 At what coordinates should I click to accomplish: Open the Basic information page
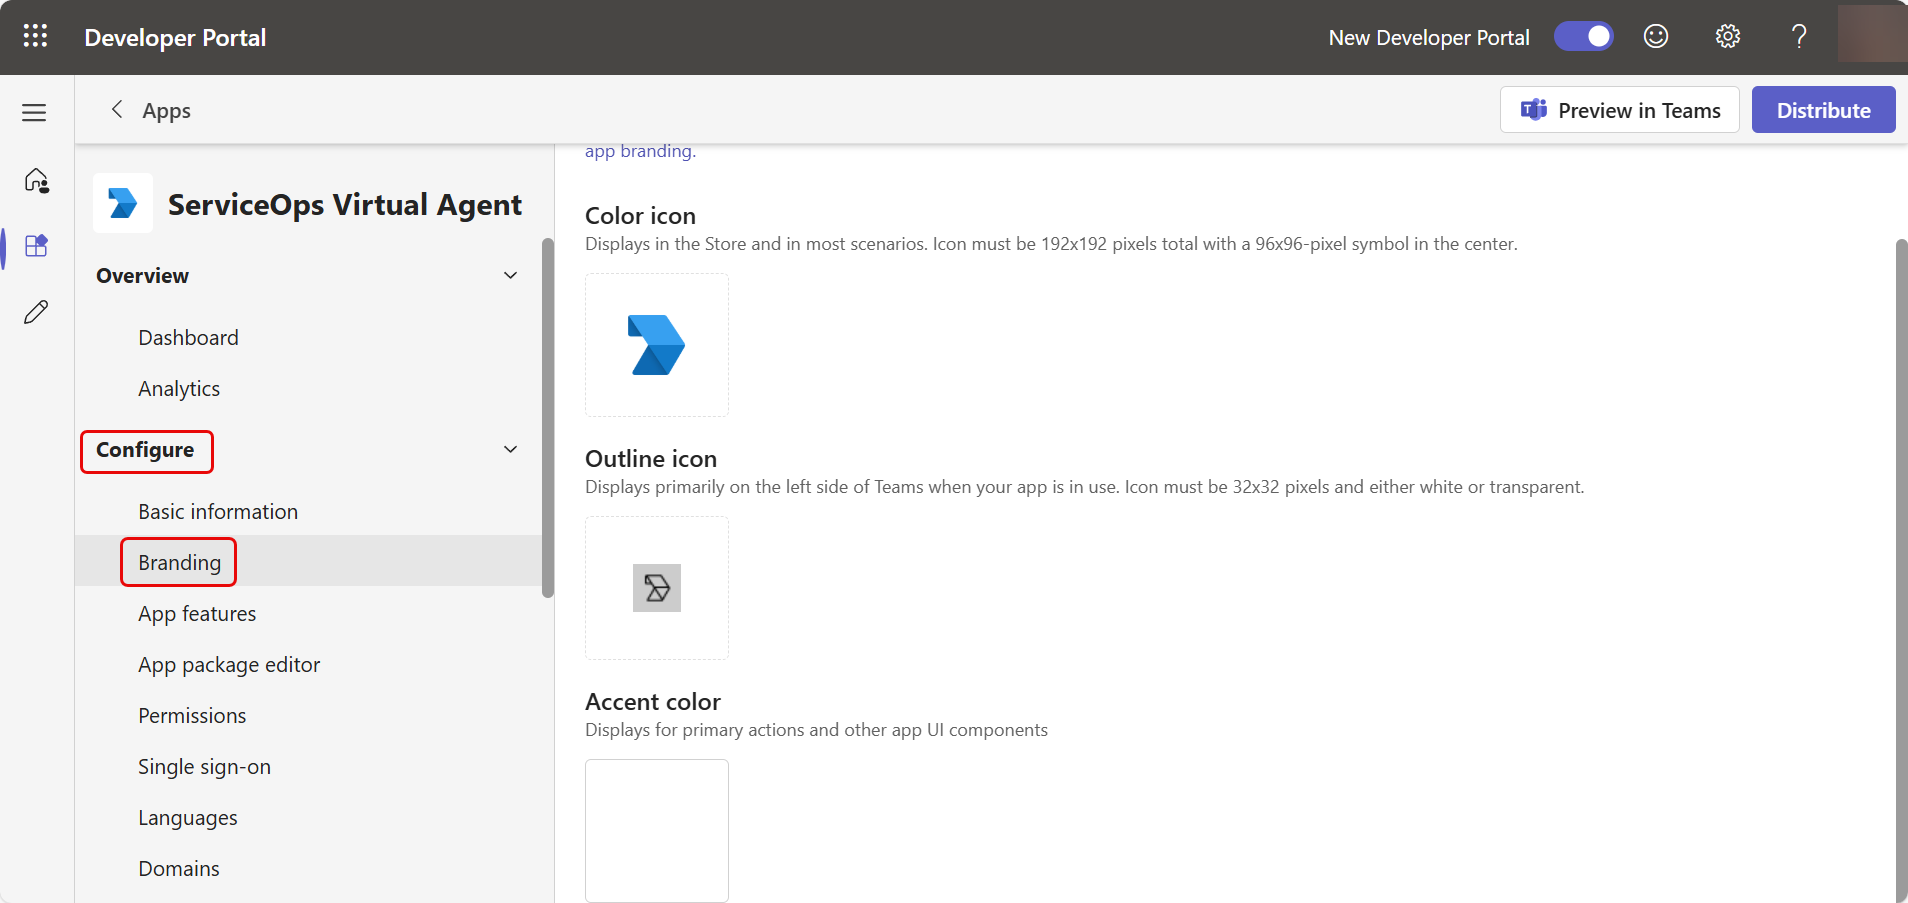pyautogui.click(x=218, y=512)
